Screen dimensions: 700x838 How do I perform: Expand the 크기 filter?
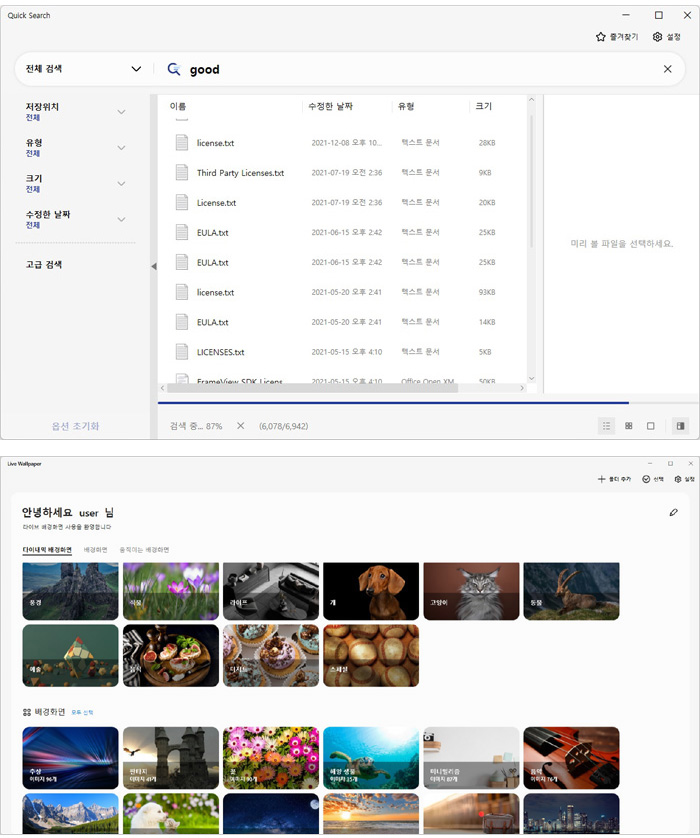point(75,183)
